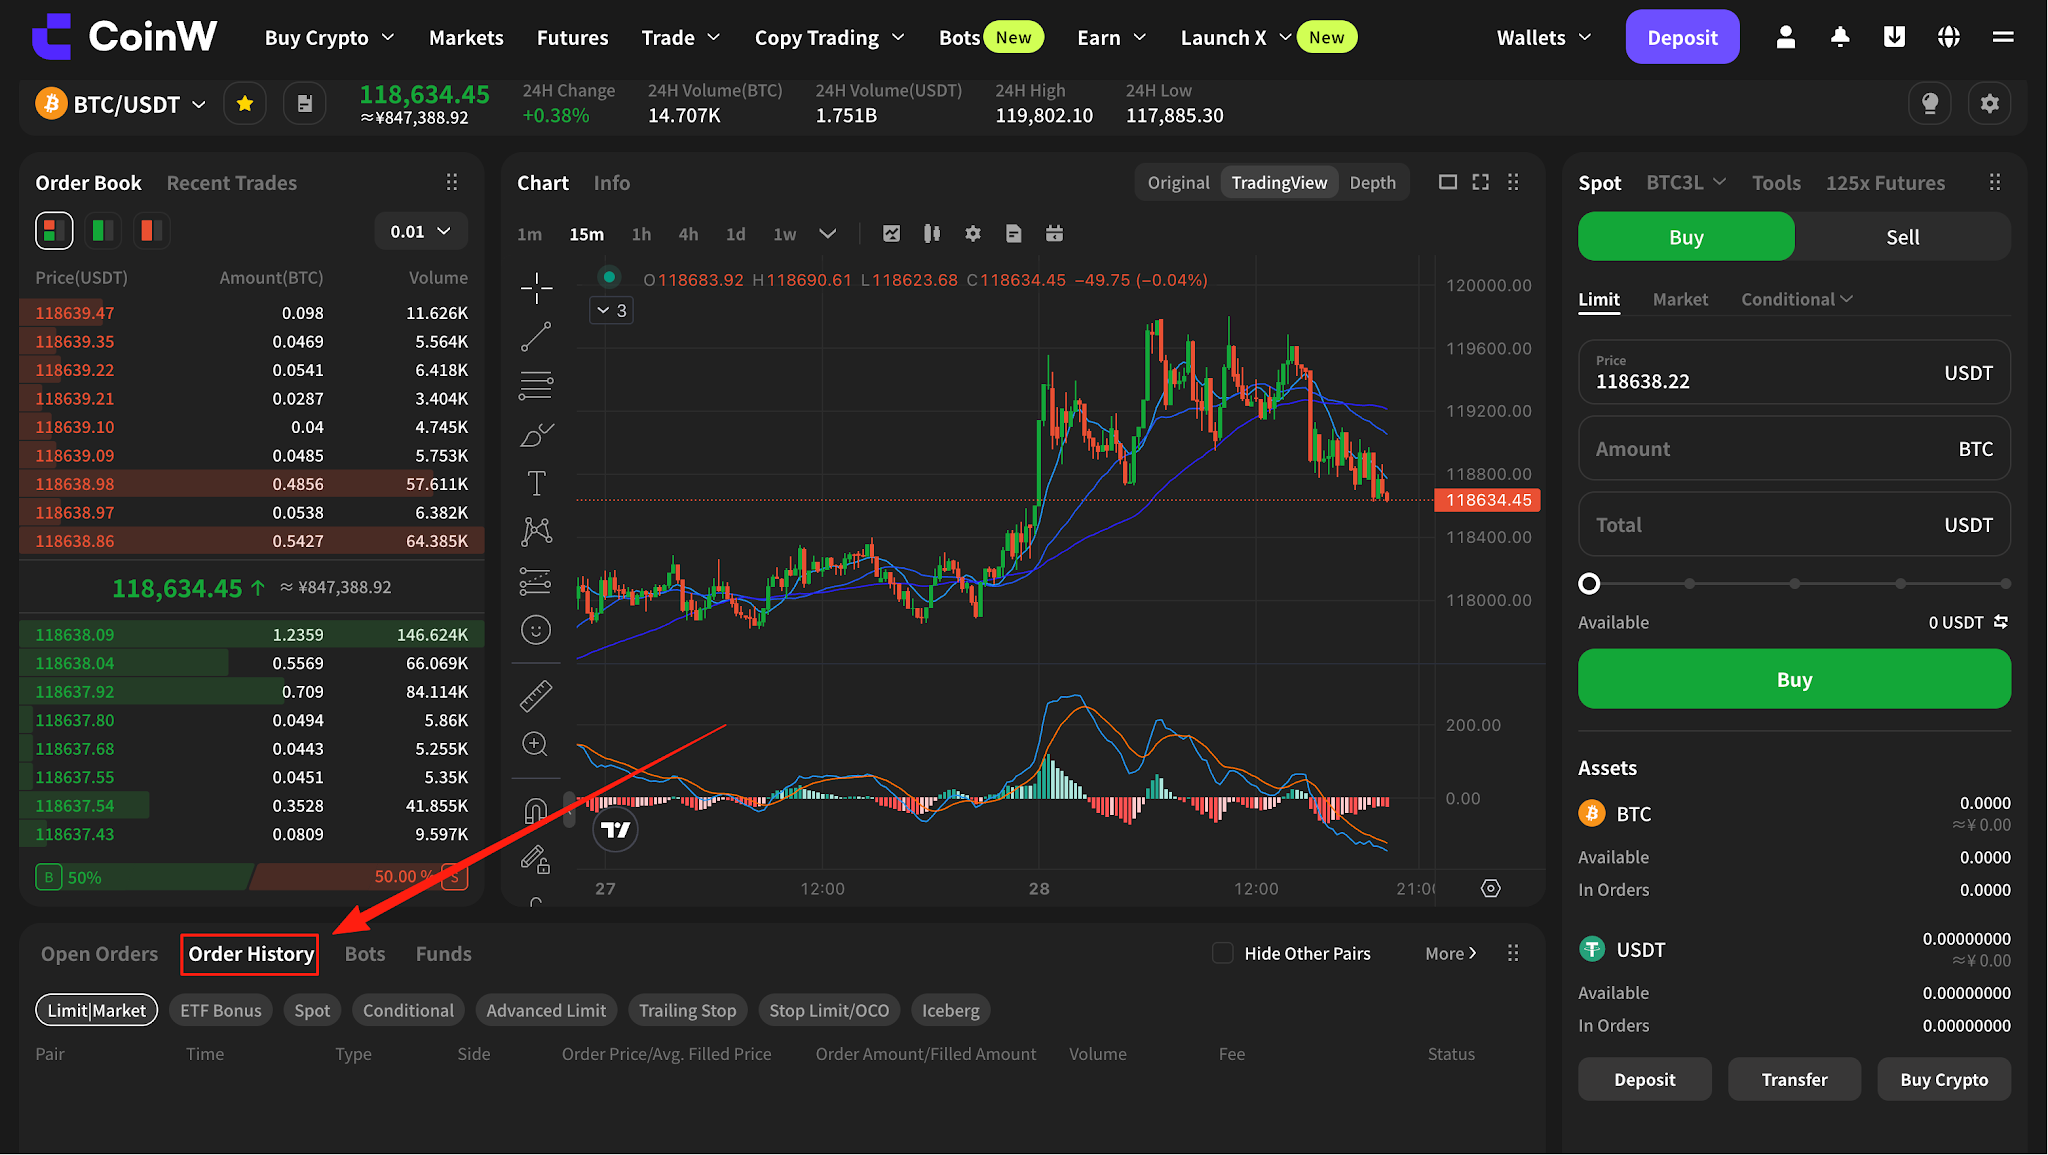Click the purple Deposit button
2048x1155 pixels.
[1682, 37]
